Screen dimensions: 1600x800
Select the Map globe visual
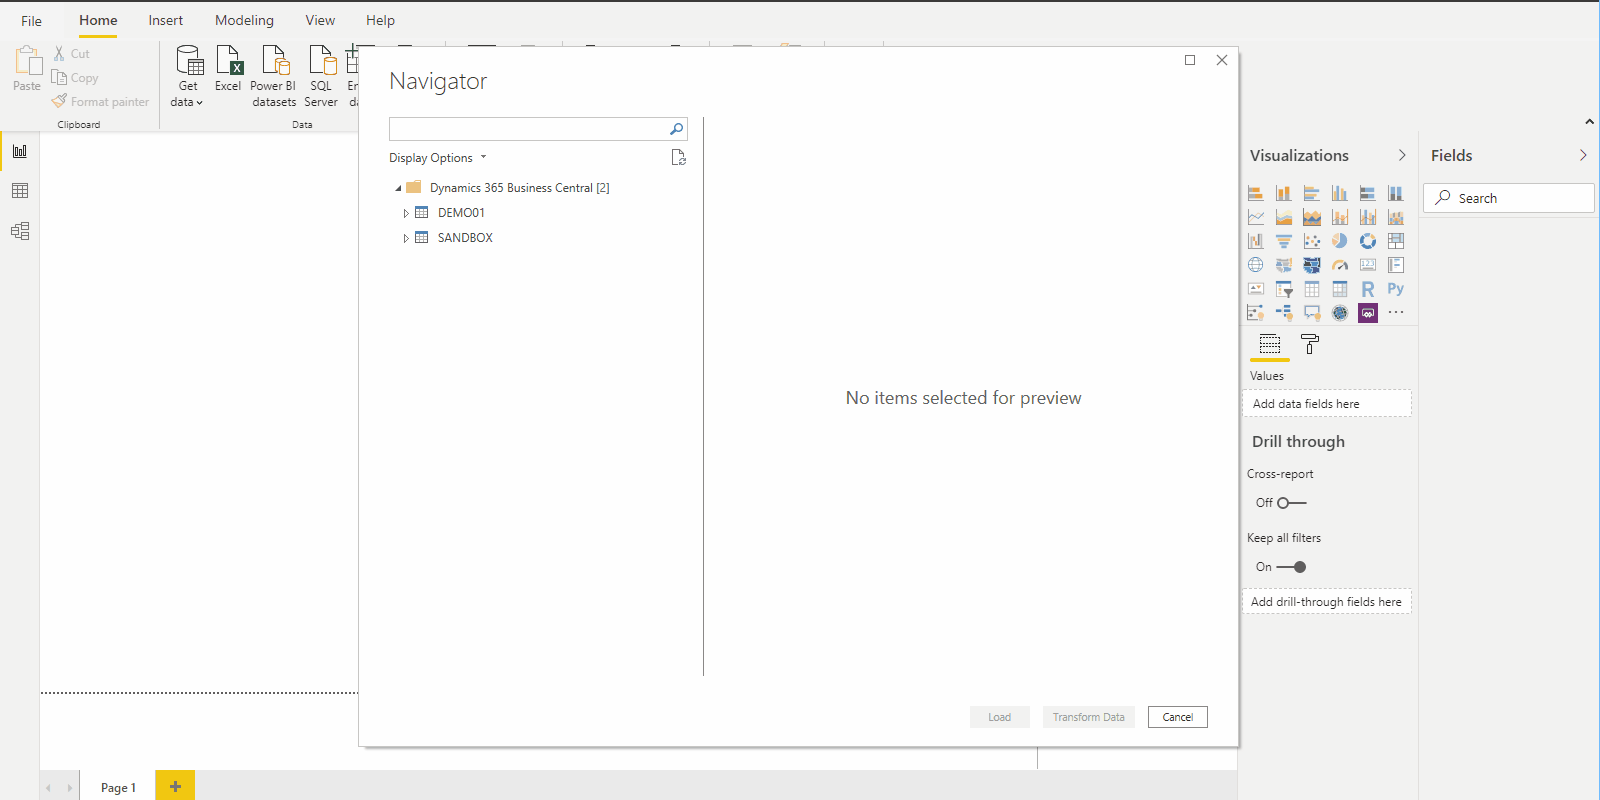[x=1256, y=265]
